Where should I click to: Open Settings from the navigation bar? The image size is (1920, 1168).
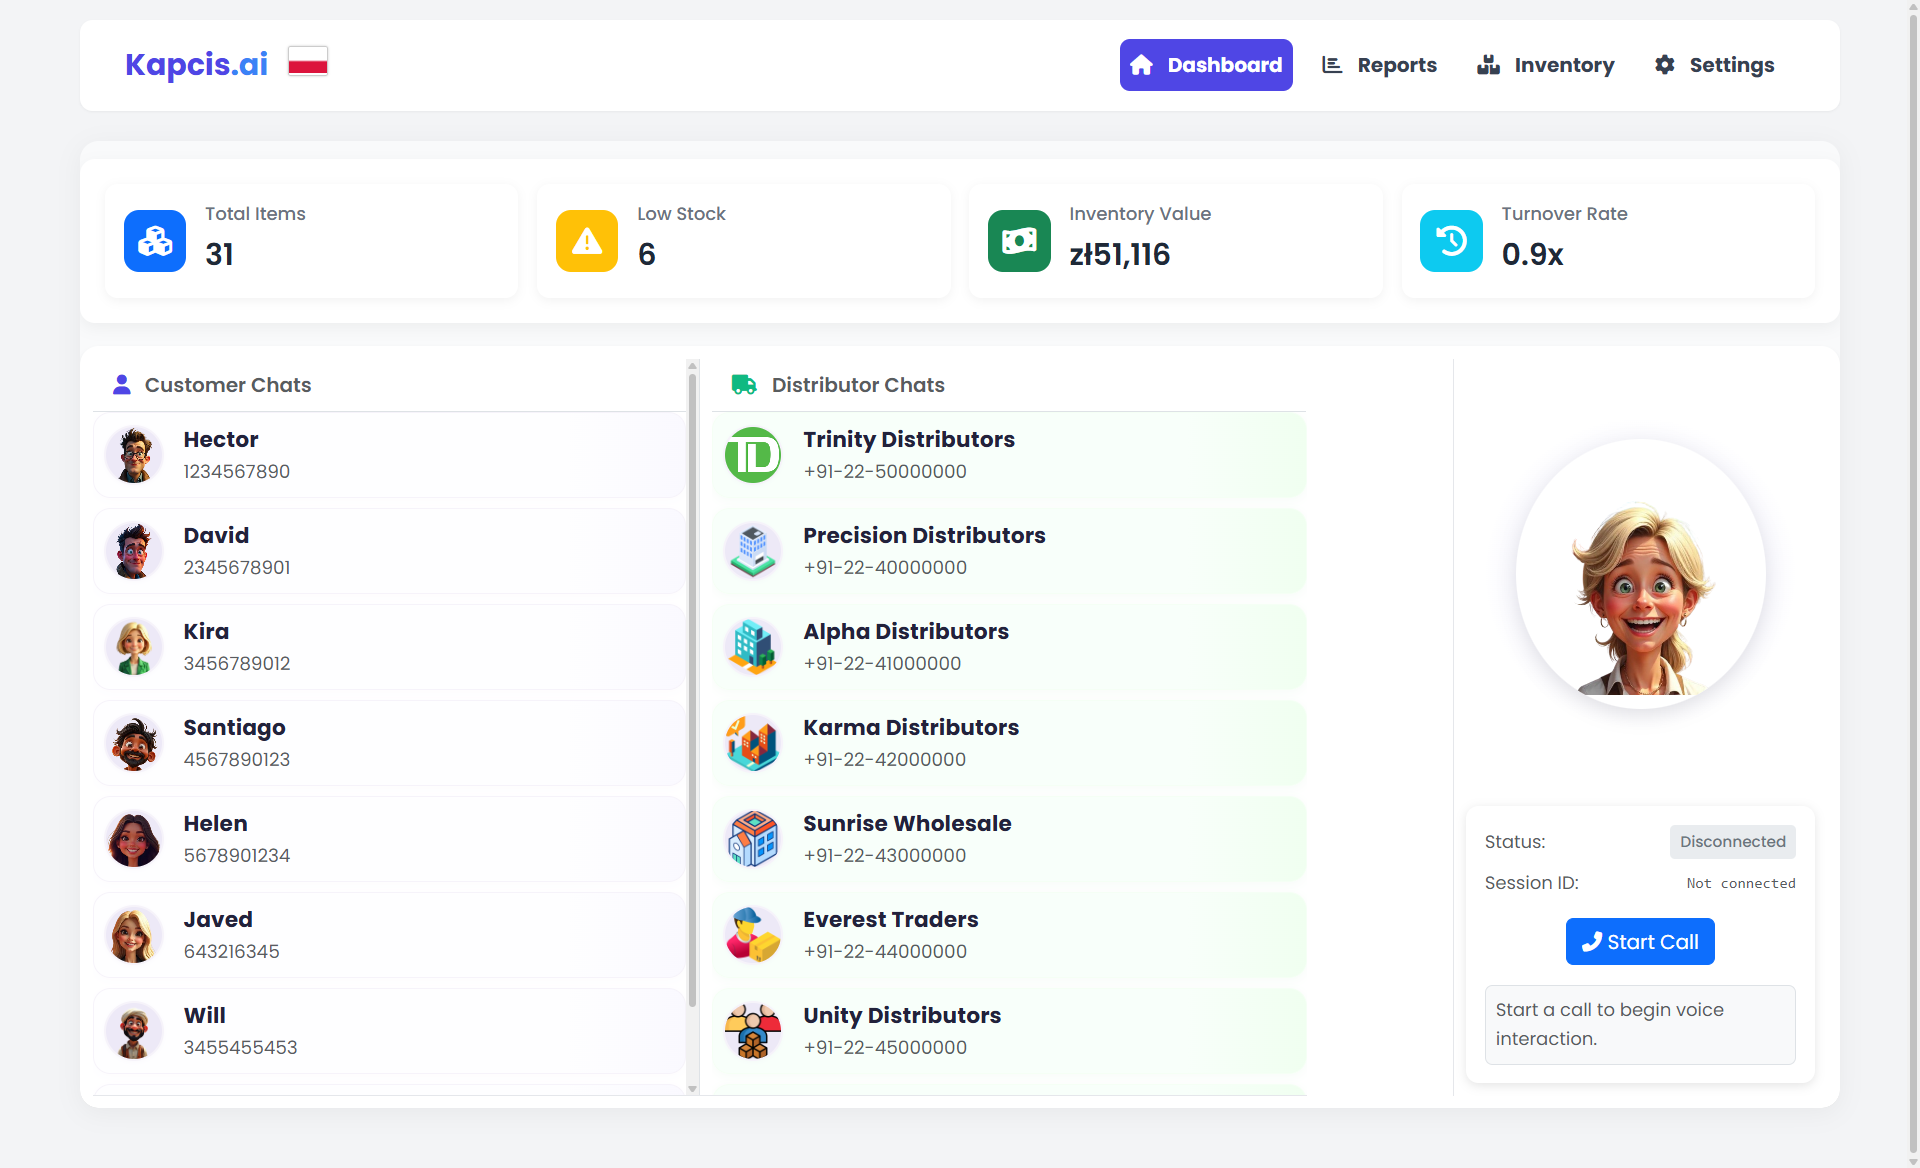pos(1713,64)
